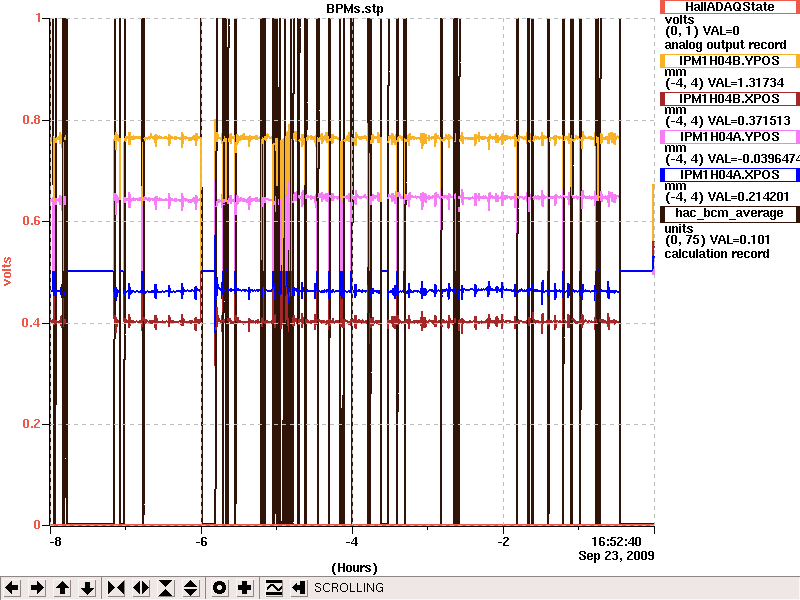This screenshot has height=600, width=800.
Task: Click the 0.6 y-axis tick label
Action: click(32, 221)
